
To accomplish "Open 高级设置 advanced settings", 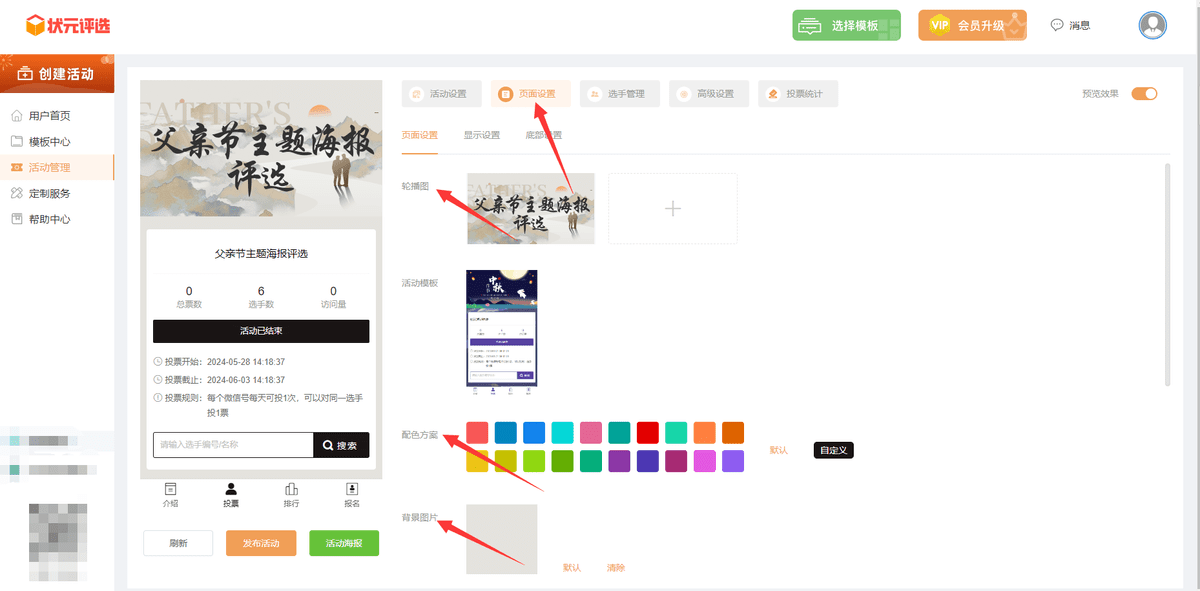I will 709,93.
